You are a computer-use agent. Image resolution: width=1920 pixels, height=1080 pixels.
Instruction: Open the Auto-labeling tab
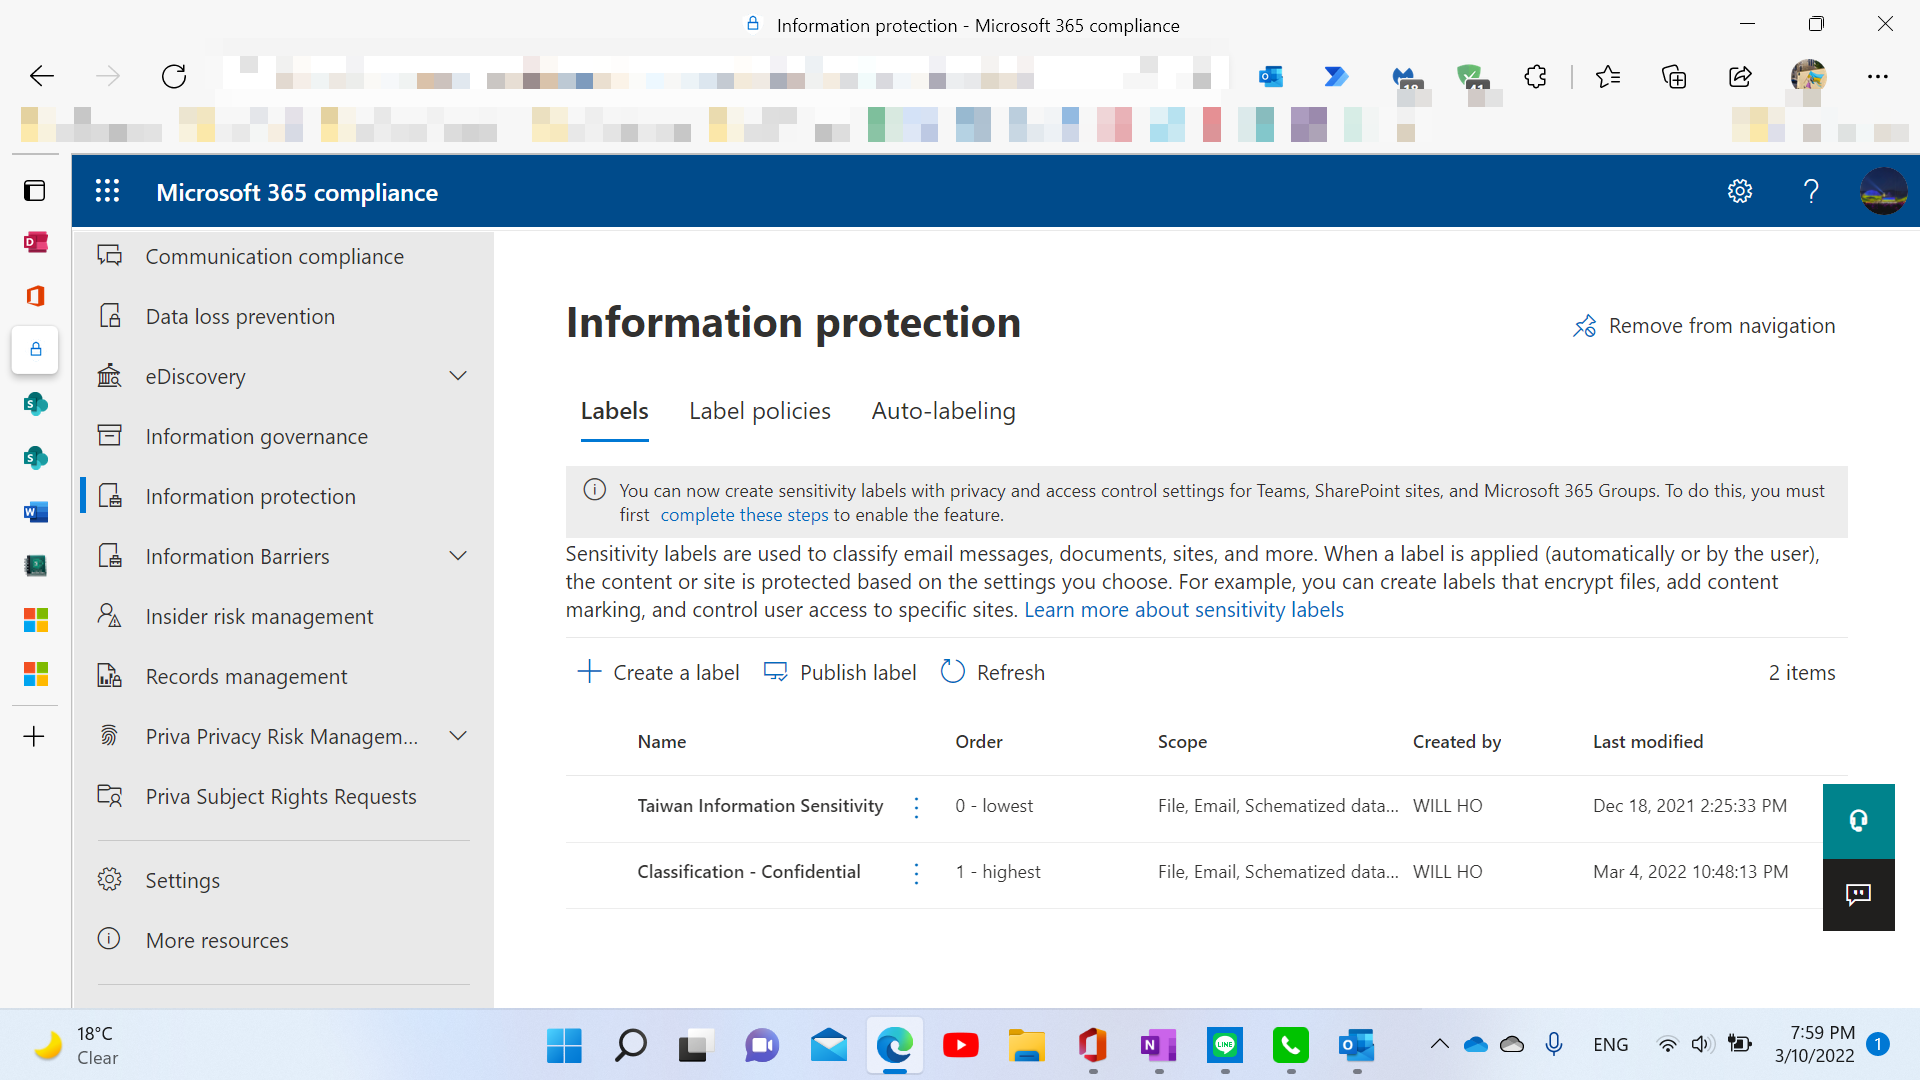pyautogui.click(x=943, y=411)
